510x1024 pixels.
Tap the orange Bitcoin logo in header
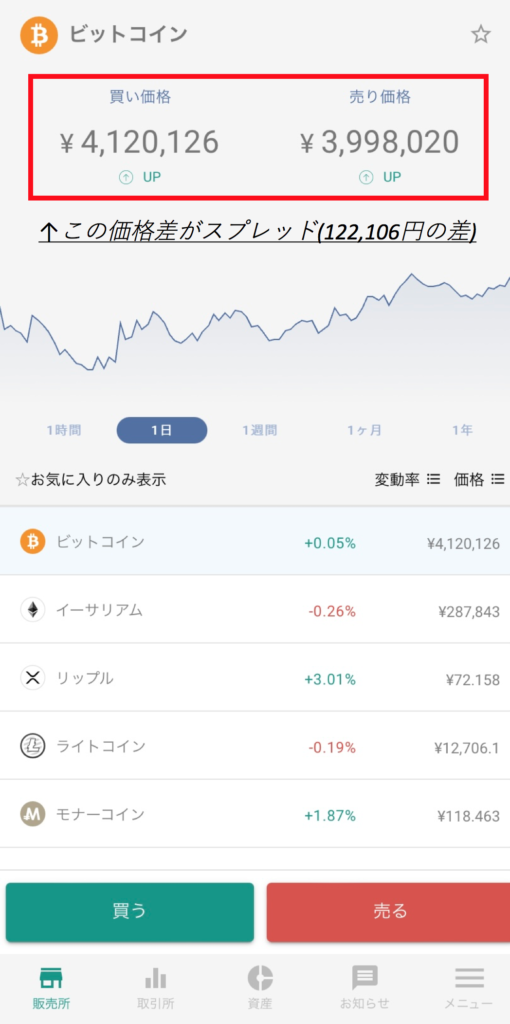pyautogui.click(x=39, y=35)
